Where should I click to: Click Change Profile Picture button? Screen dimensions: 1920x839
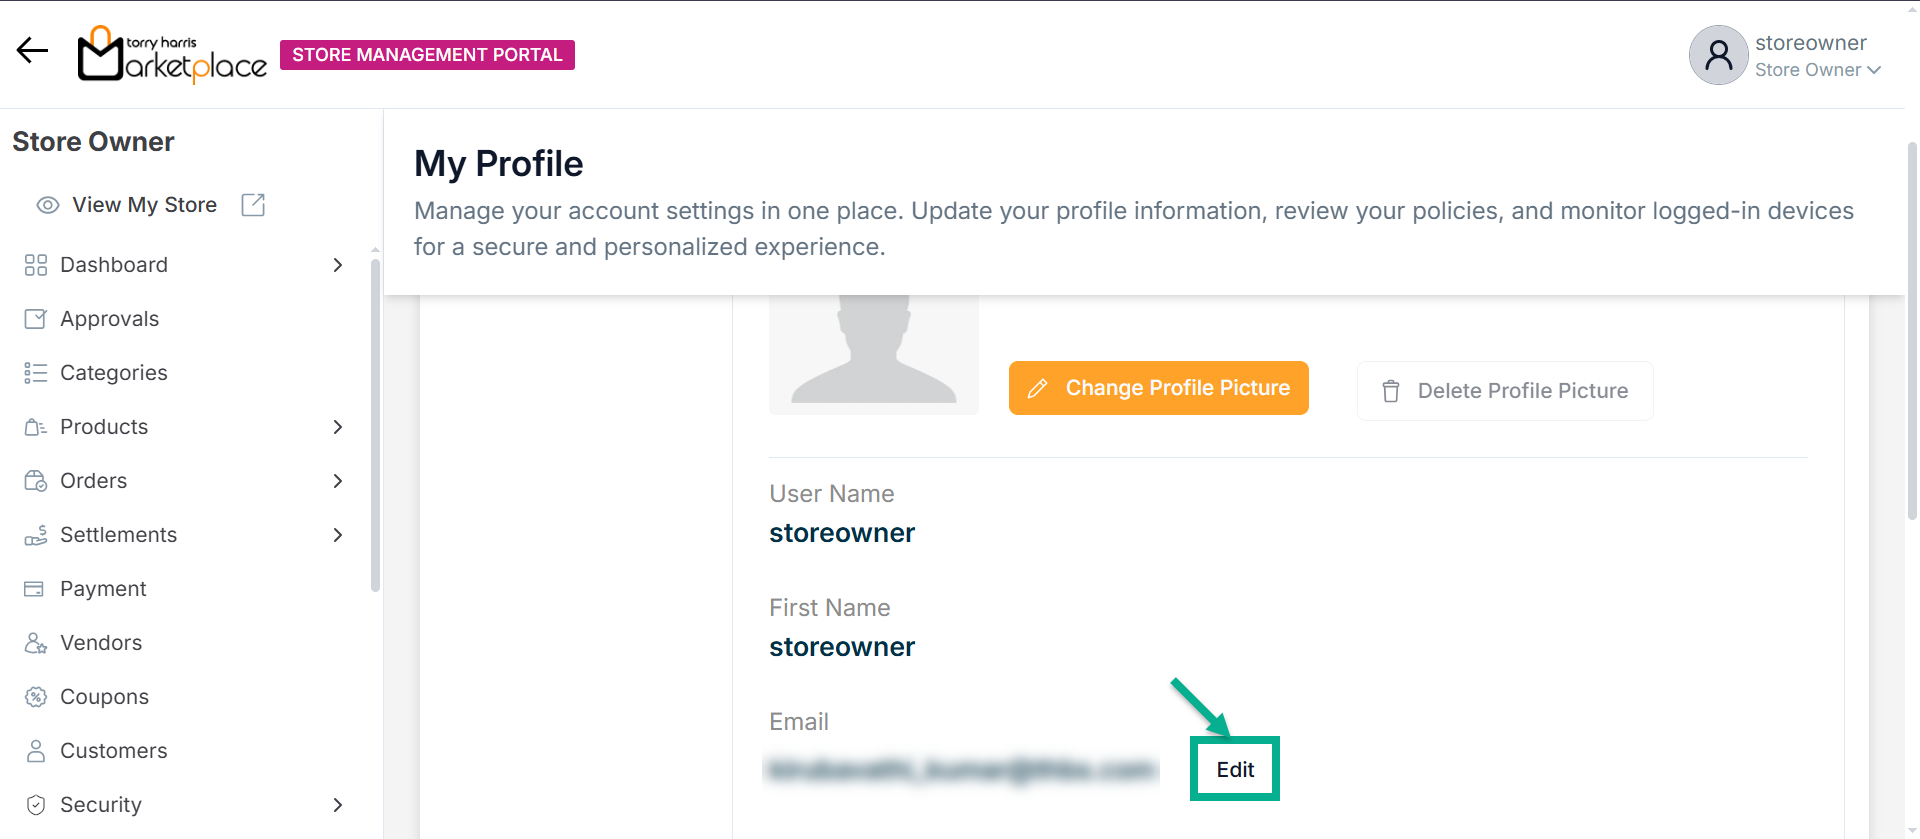click(x=1158, y=388)
